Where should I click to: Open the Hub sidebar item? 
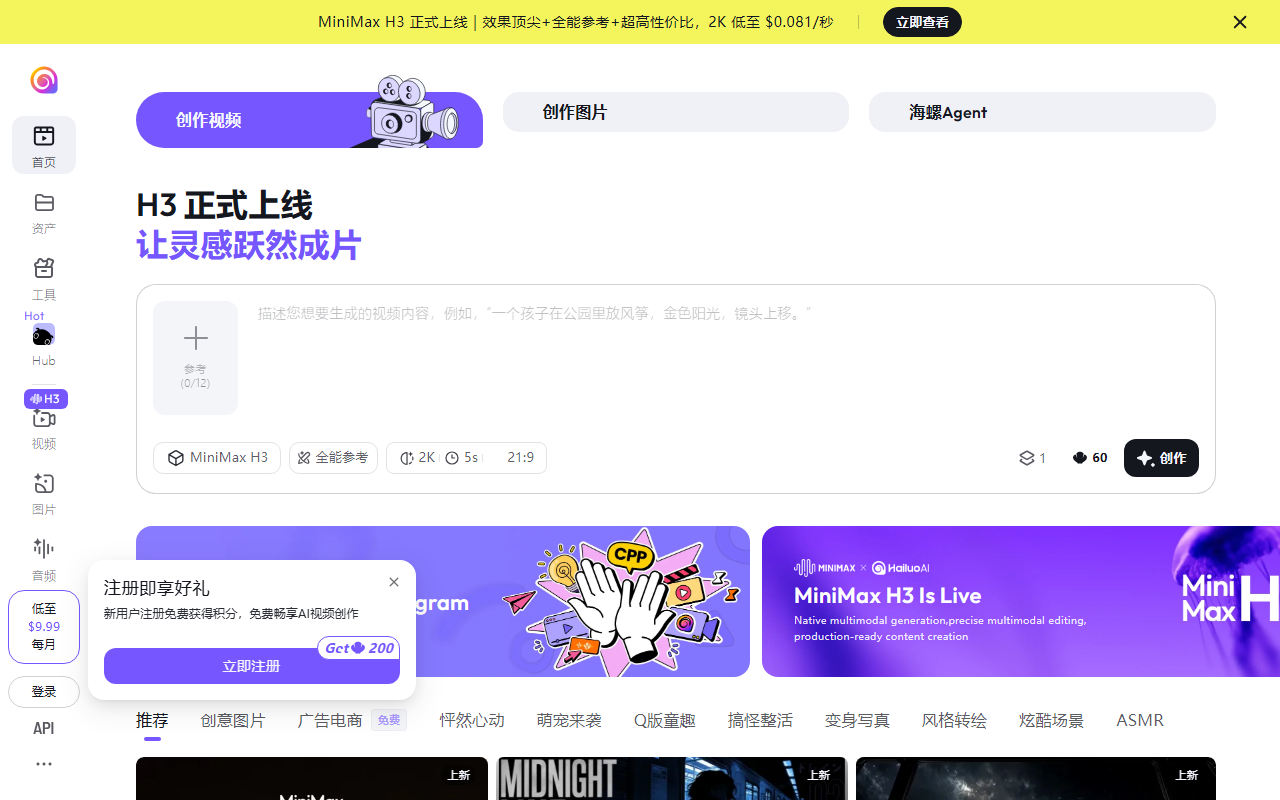tap(44, 345)
